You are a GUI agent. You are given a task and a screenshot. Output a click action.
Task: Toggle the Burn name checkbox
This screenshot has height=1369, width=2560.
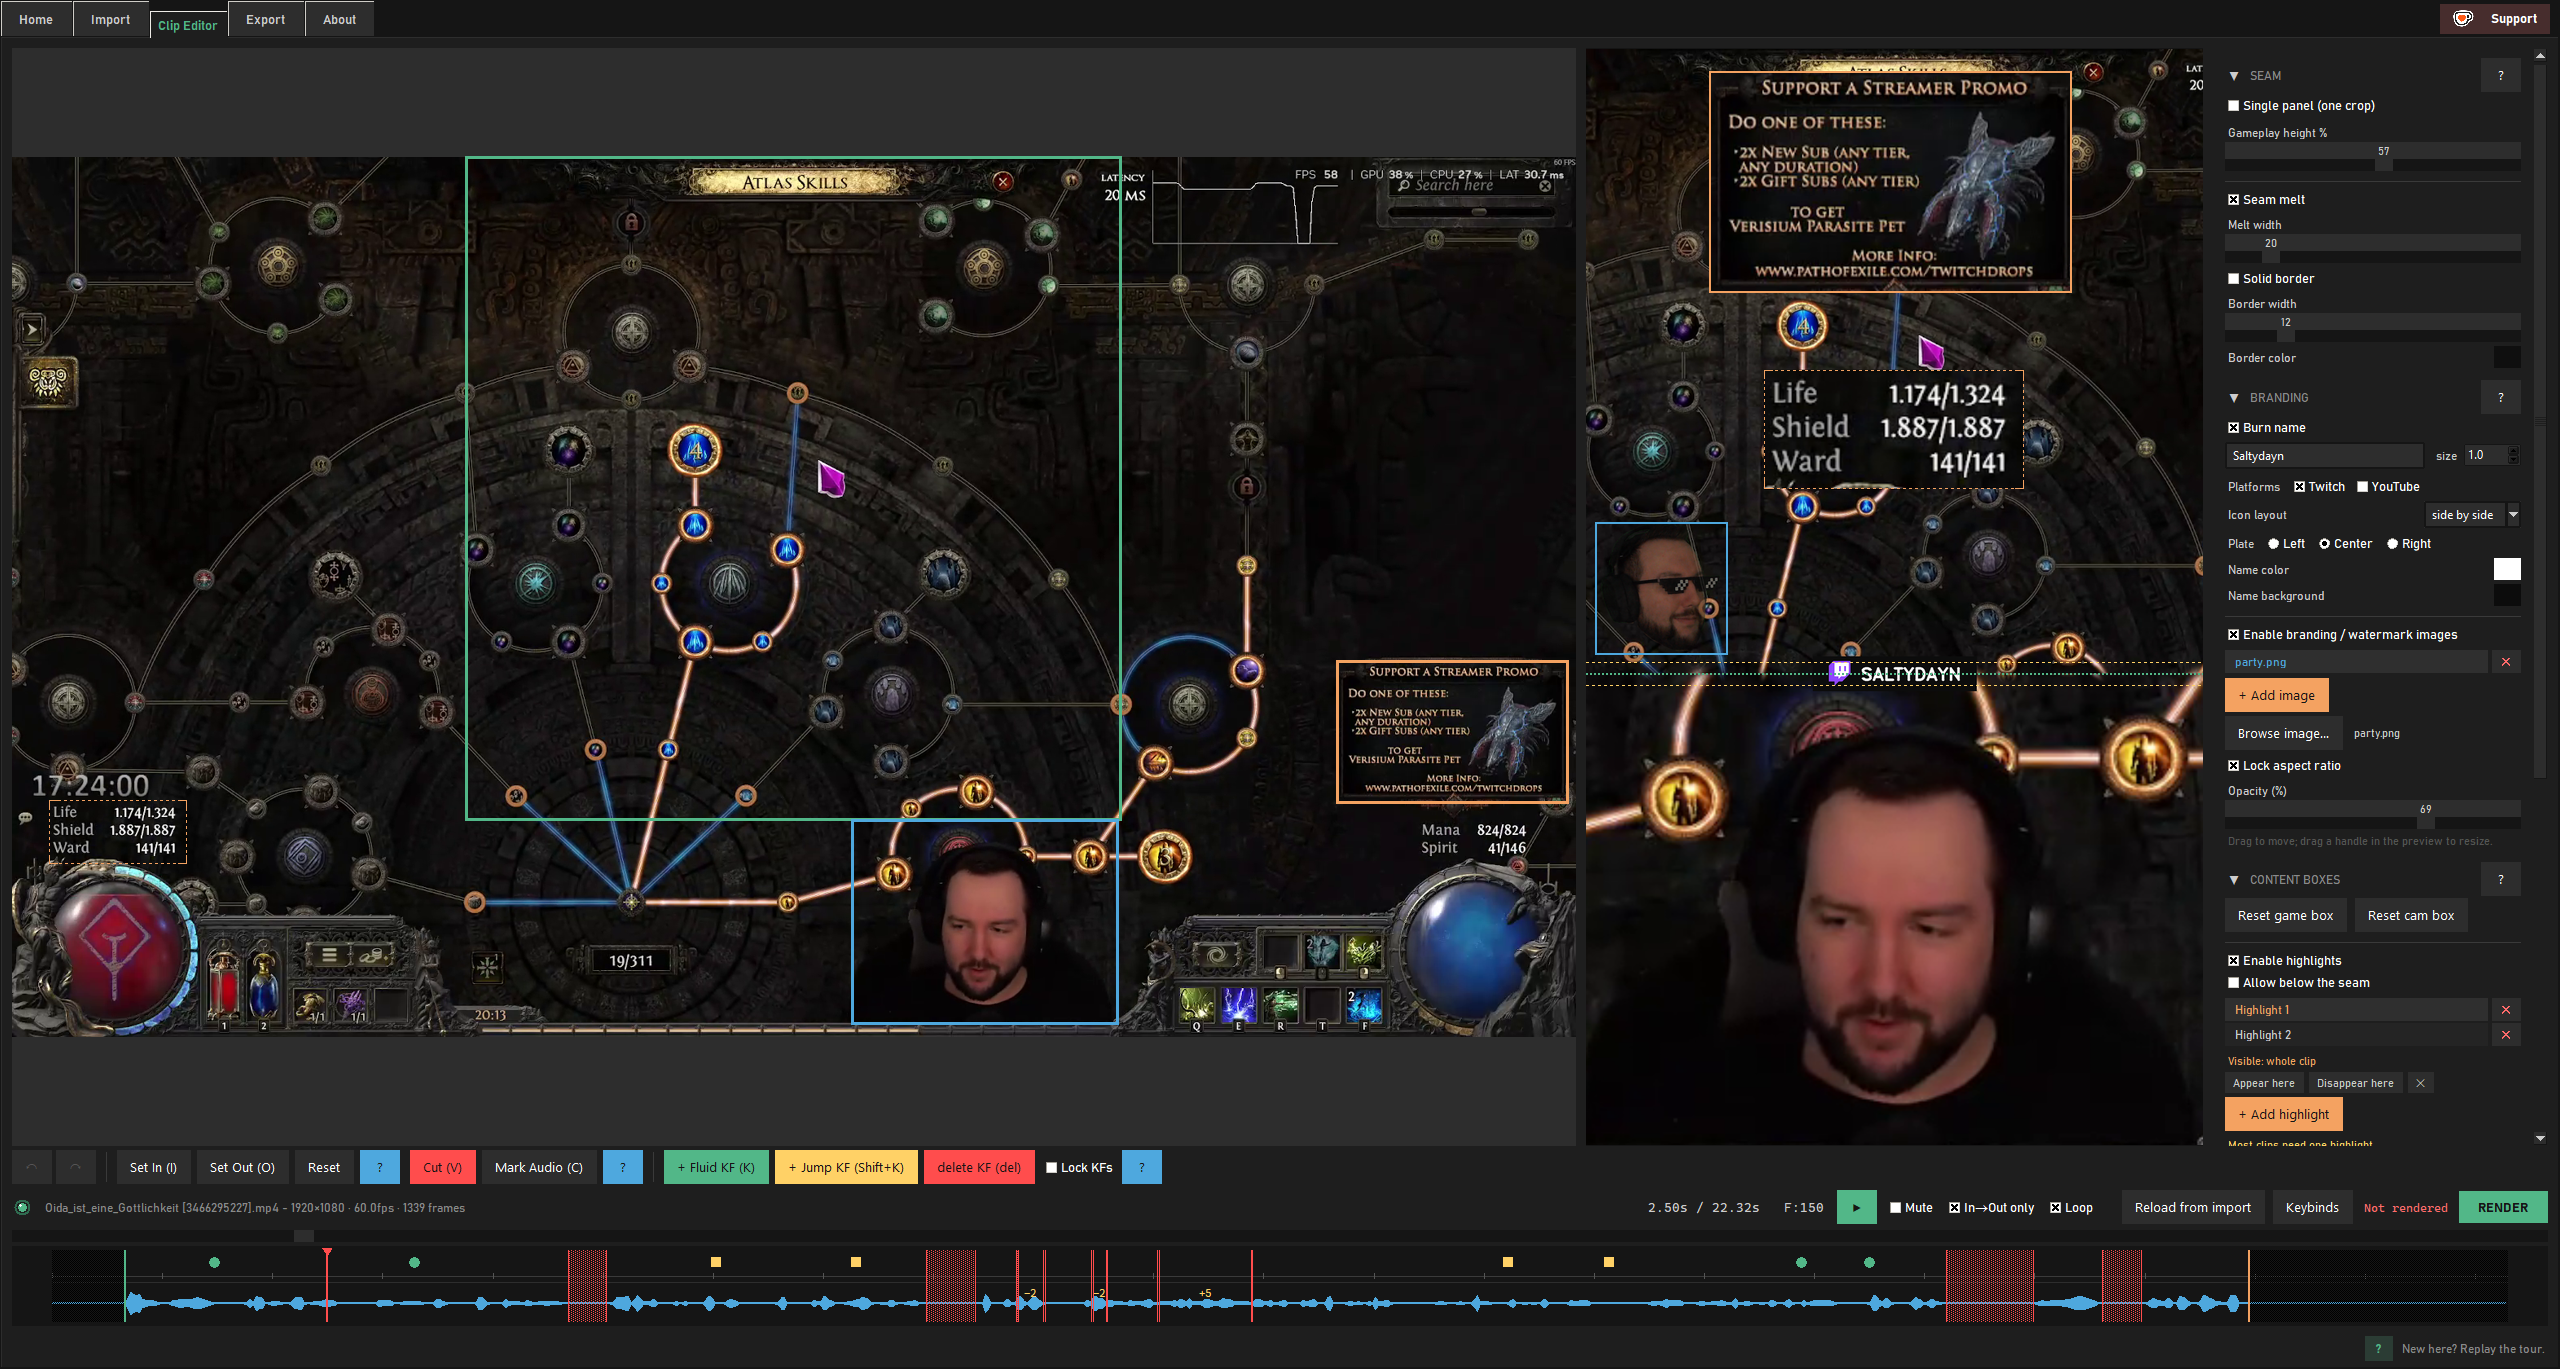point(2234,428)
